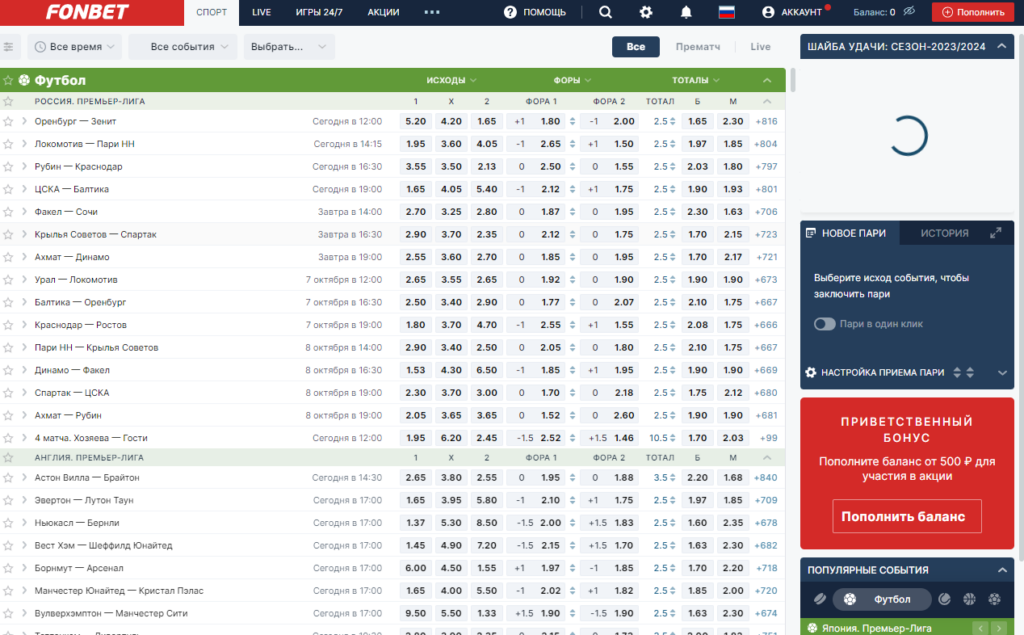Star the Факел — Сочи match
1024x635 pixels.
[8, 212]
